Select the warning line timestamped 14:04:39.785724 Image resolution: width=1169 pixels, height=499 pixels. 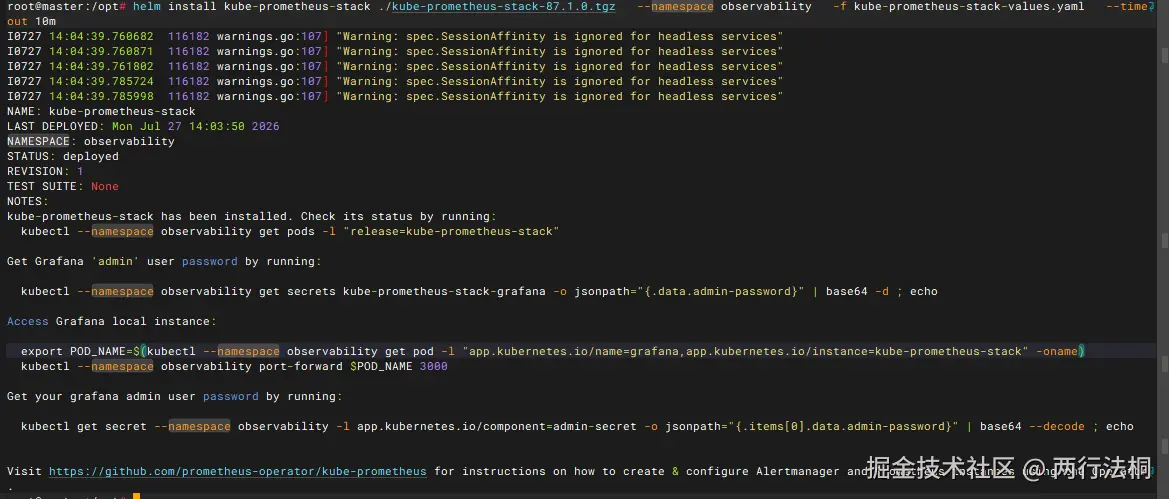point(394,81)
